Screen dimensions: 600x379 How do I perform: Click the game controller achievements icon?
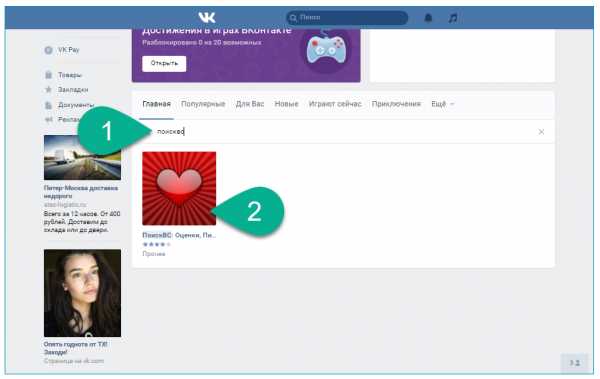(x=326, y=49)
